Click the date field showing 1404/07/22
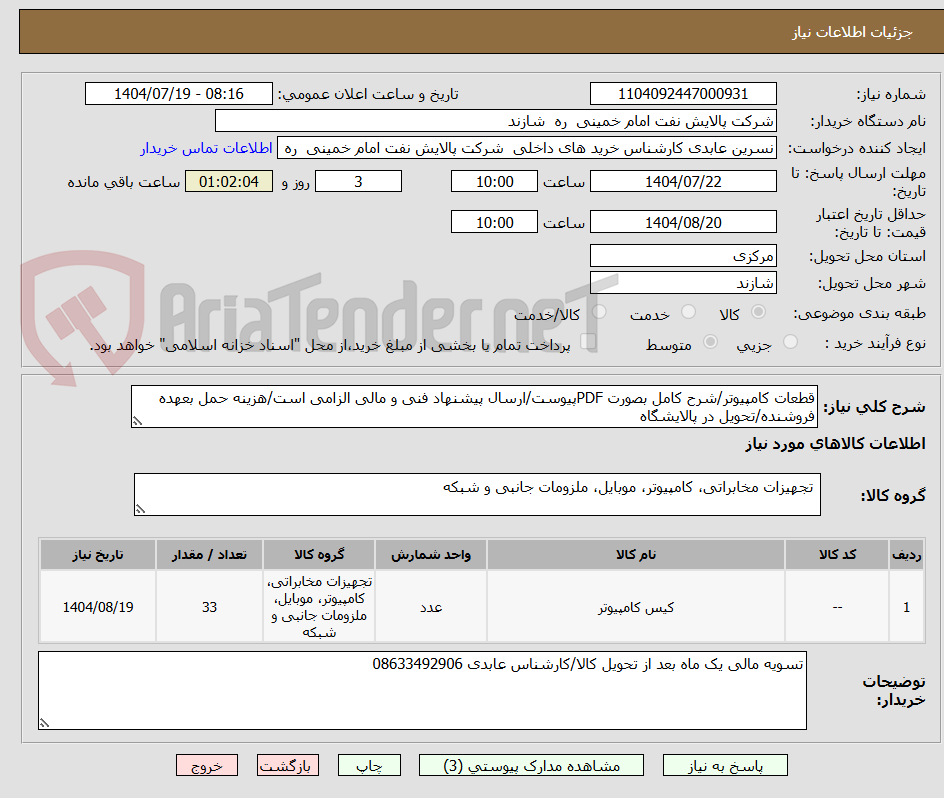The height and width of the screenshot is (798, 944). point(684,181)
